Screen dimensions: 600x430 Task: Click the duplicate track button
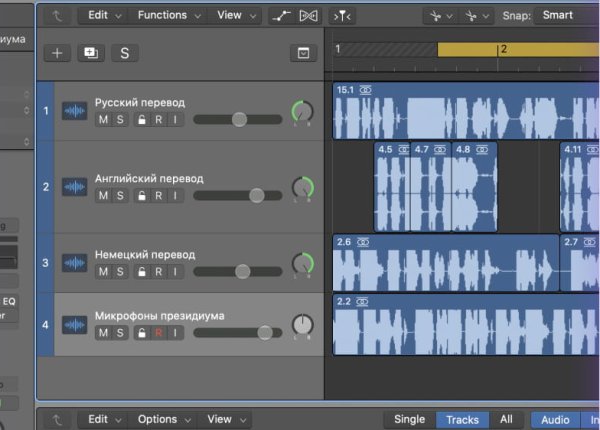coord(91,53)
